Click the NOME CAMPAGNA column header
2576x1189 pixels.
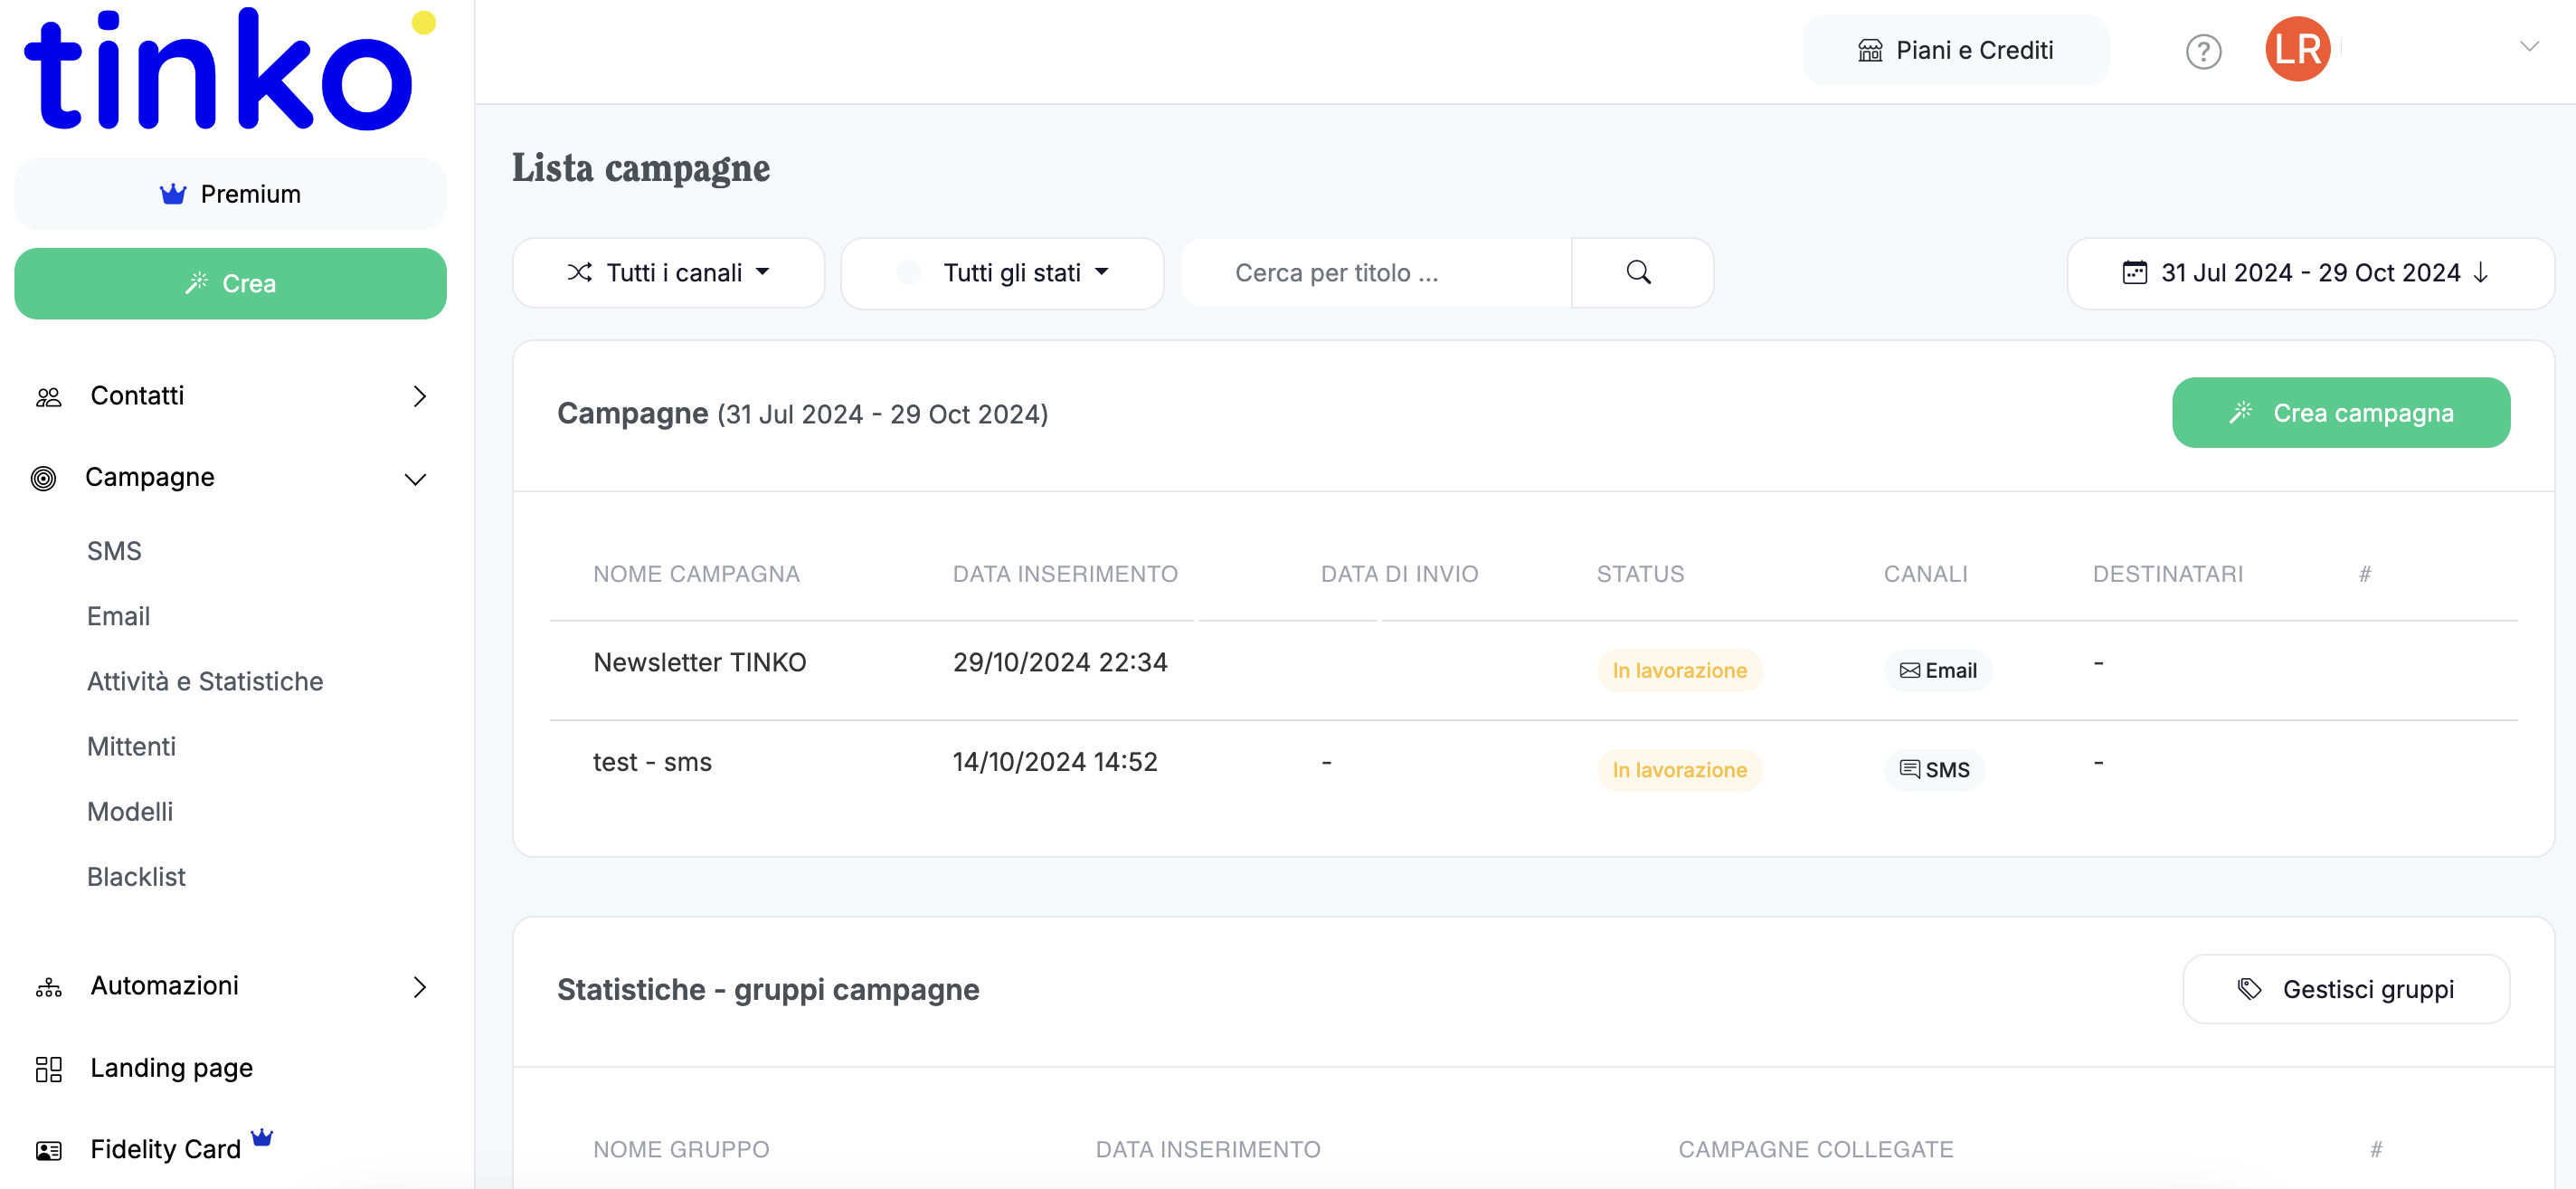point(696,574)
